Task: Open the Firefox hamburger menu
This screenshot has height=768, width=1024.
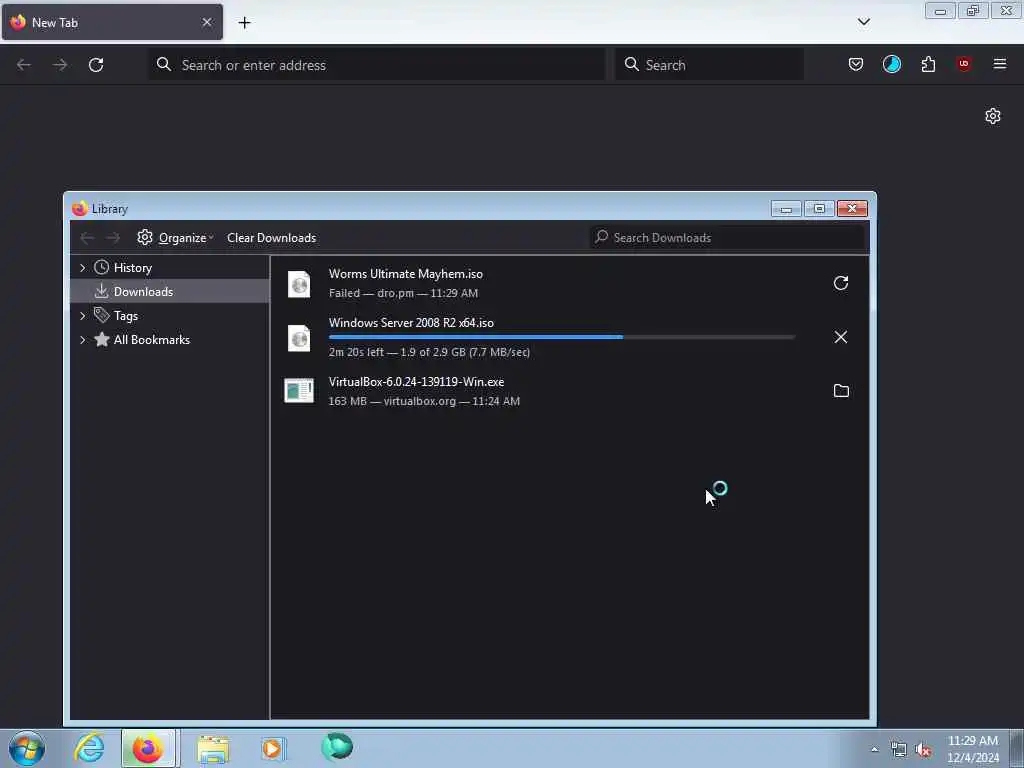Action: pyautogui.click(x=1000, y=64)
